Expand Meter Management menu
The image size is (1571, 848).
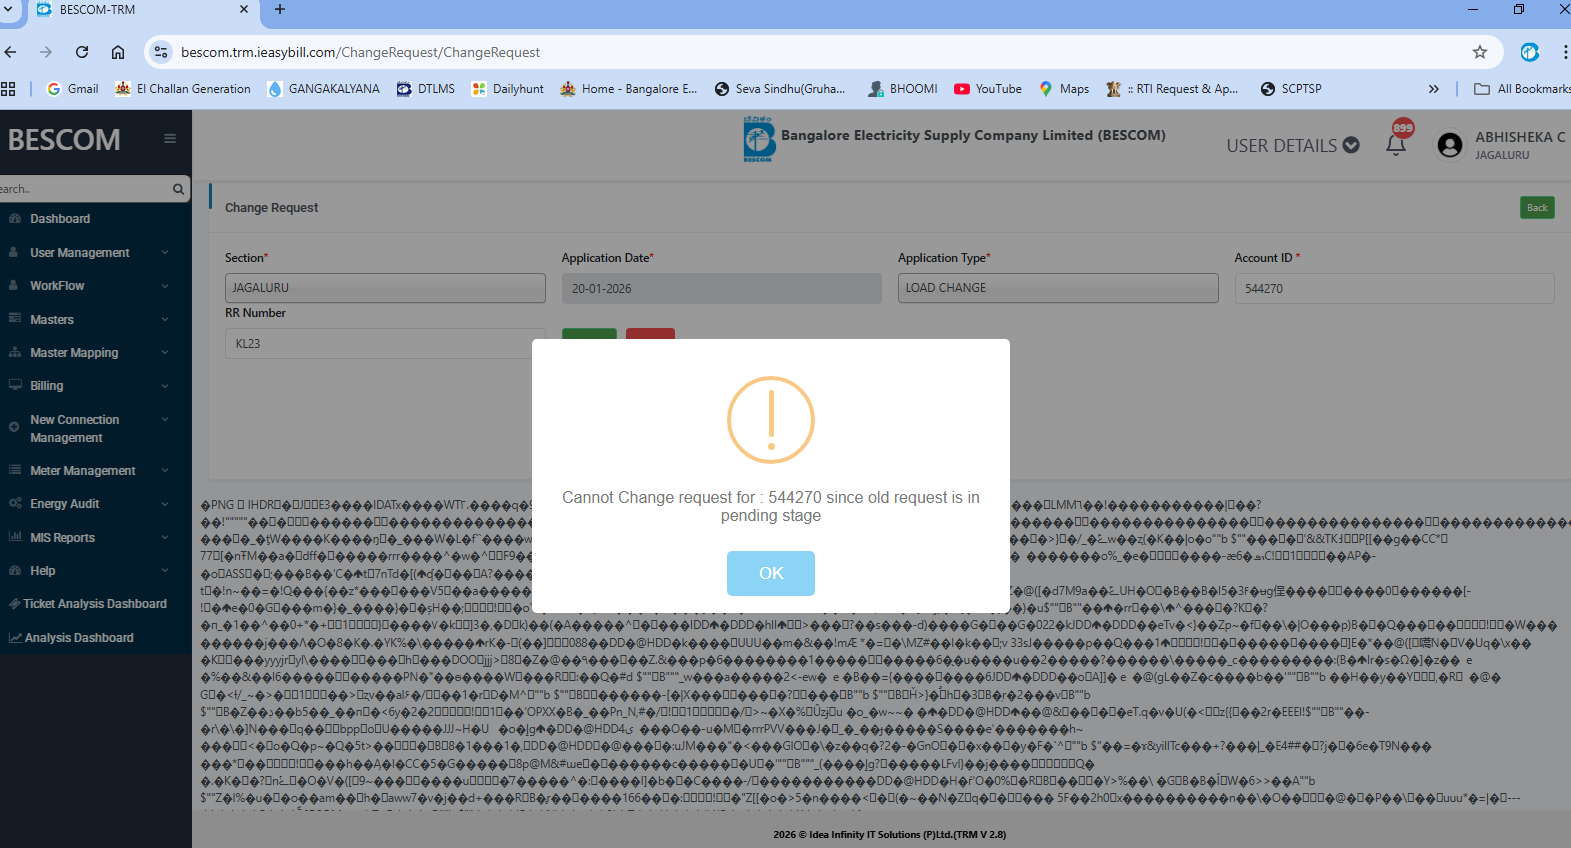pos(83,471)
